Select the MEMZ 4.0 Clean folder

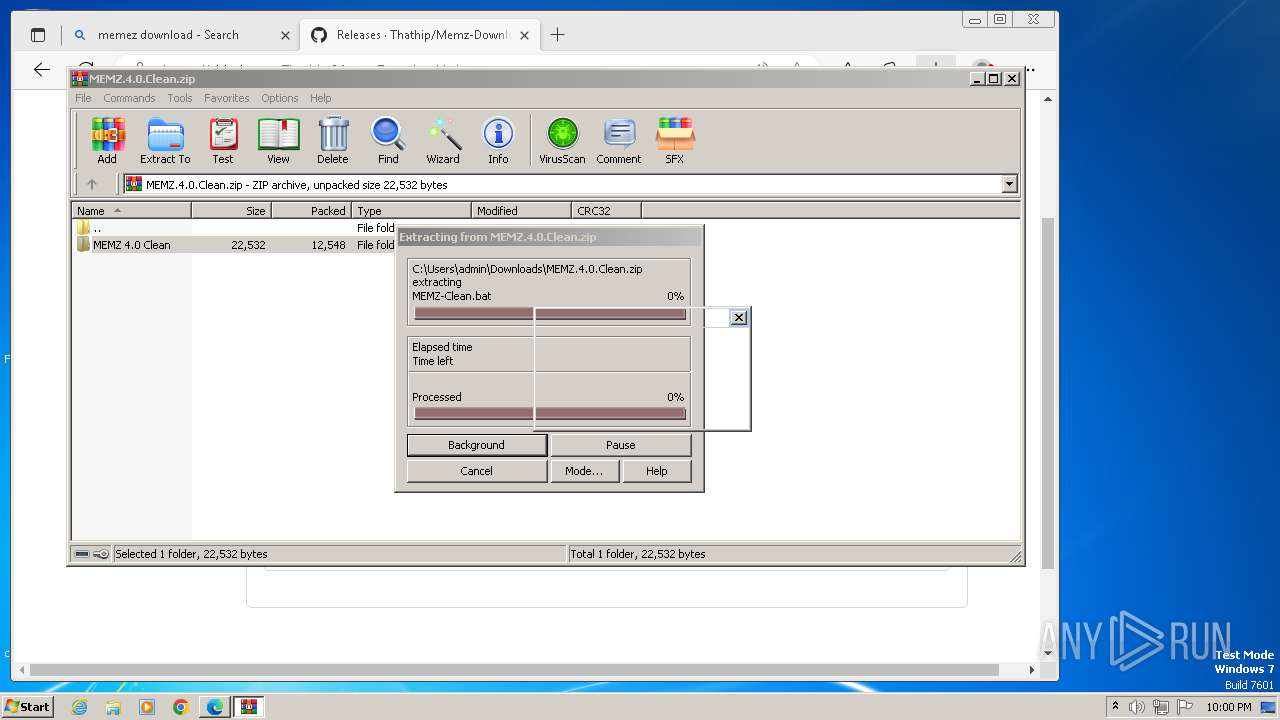click(x=131, y=245)
